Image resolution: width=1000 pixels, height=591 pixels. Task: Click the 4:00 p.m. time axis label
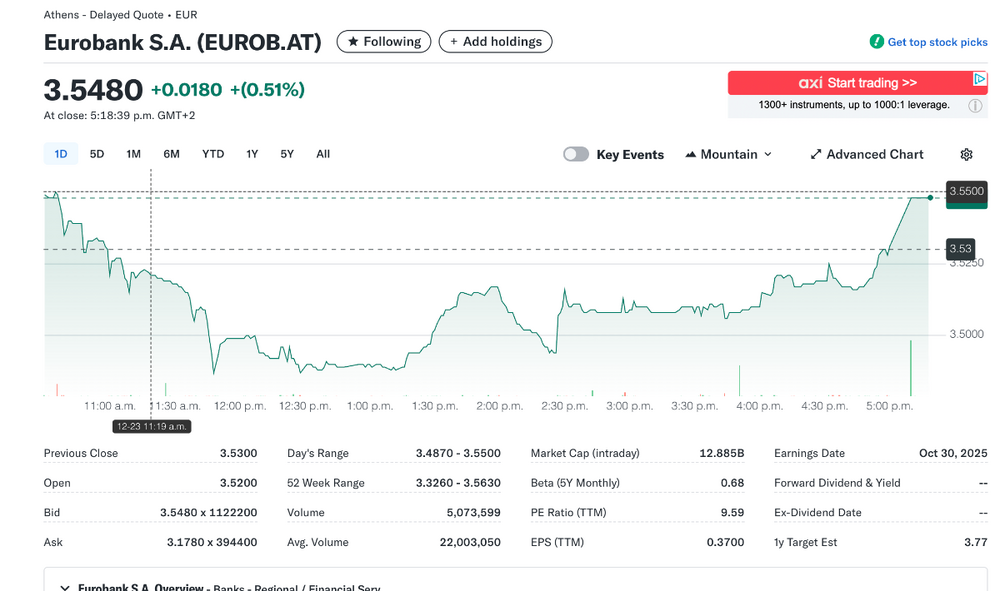[x=760, y=406]
